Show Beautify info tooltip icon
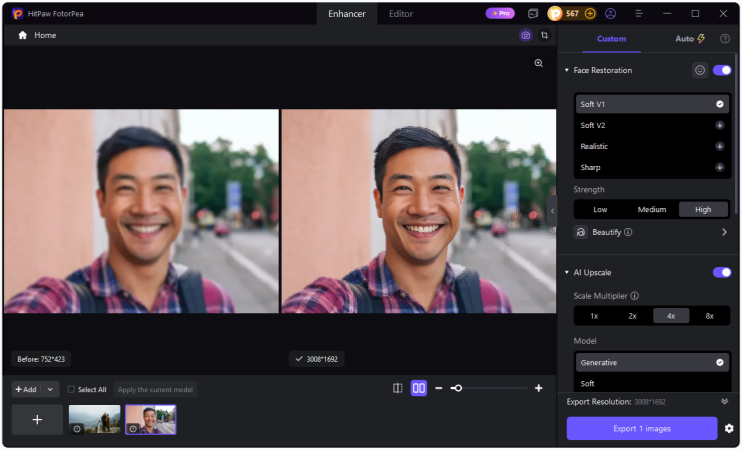The image size is (742, 450). pyautogui.click(x=628, y=232)
